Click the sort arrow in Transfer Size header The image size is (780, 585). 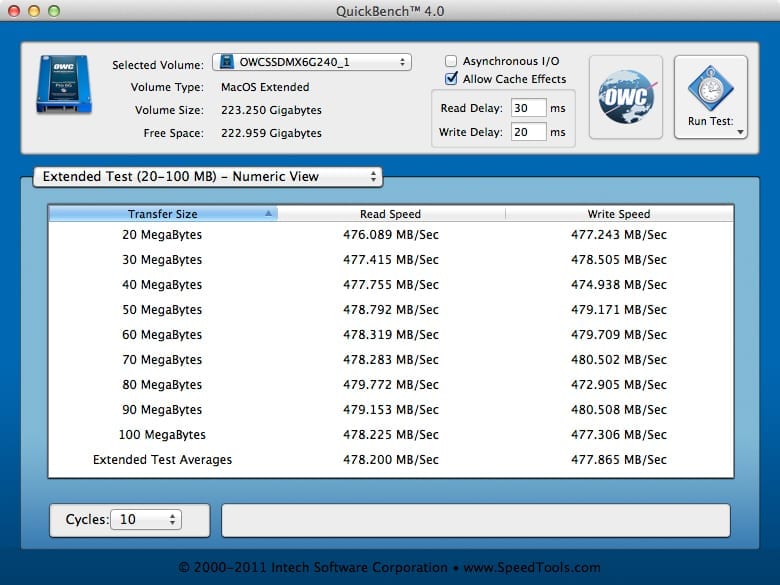point(268,214)
